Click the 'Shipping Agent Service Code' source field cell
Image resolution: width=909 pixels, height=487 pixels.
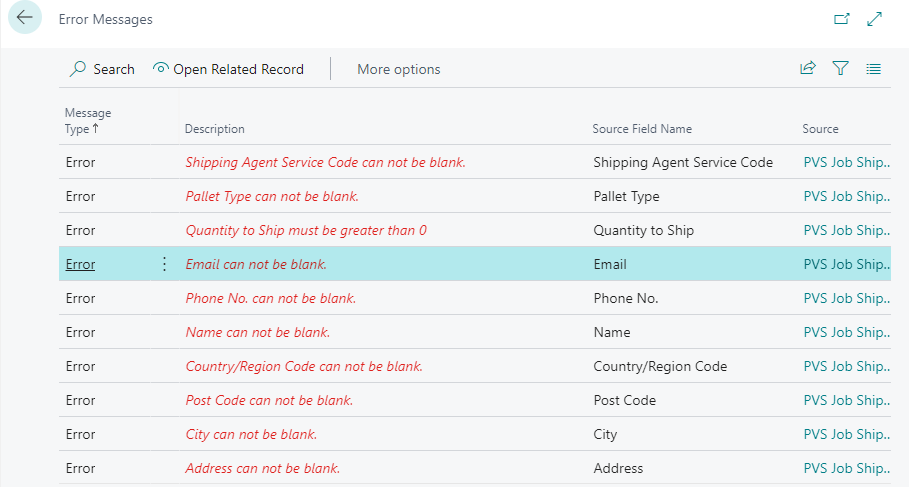(683, 162)
